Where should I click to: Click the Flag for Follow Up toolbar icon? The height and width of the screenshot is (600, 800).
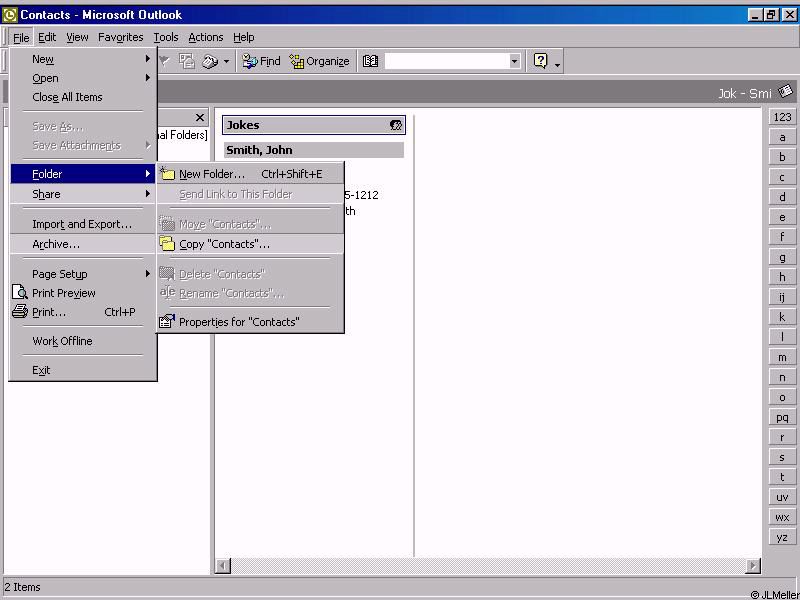(164, 61)
